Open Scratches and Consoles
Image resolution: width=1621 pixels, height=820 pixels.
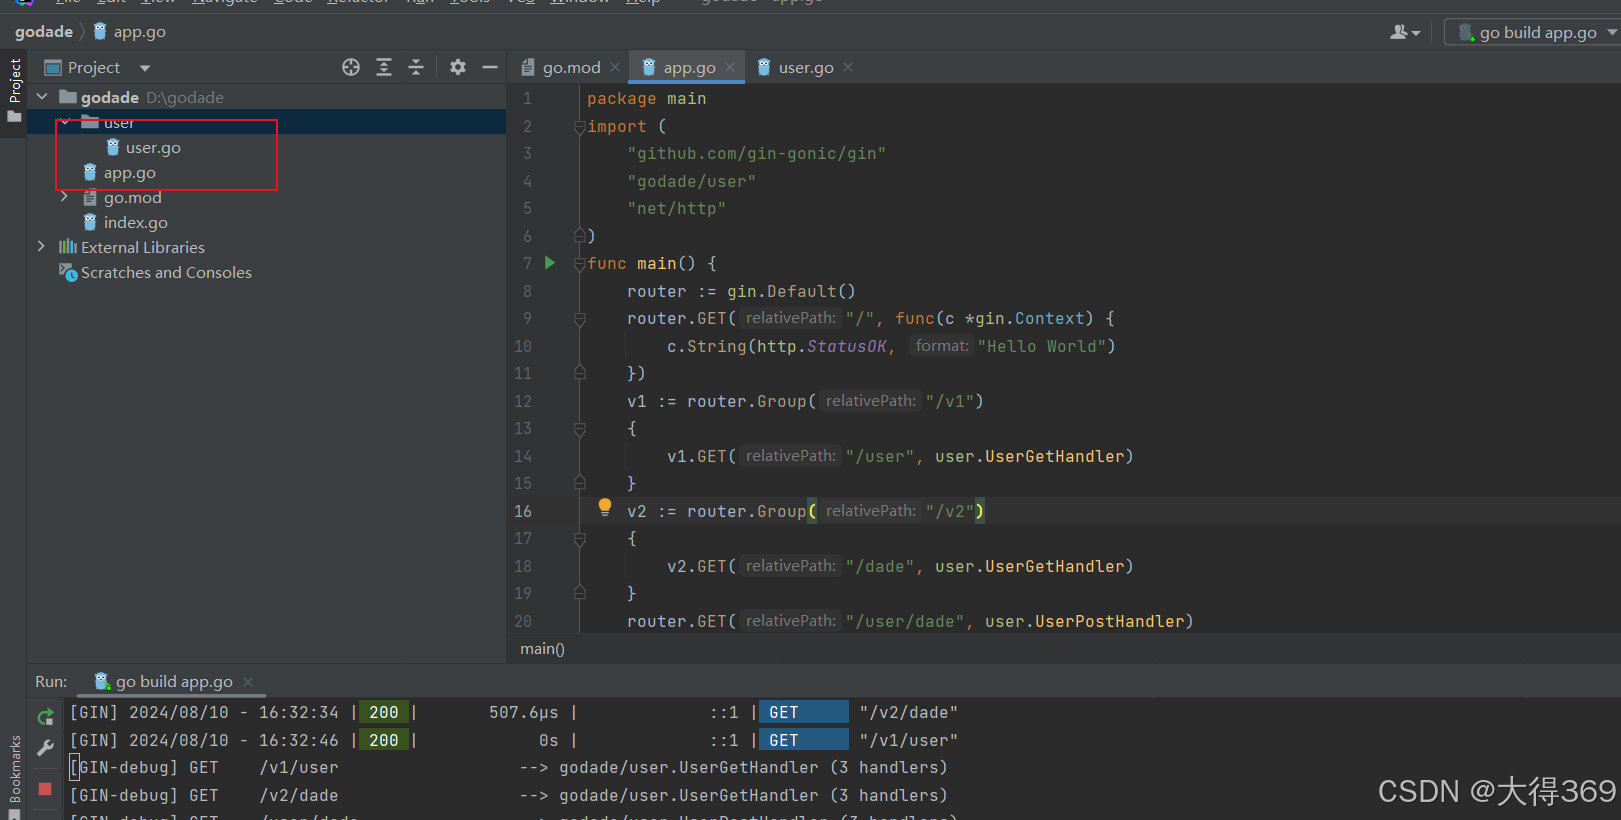166,272
